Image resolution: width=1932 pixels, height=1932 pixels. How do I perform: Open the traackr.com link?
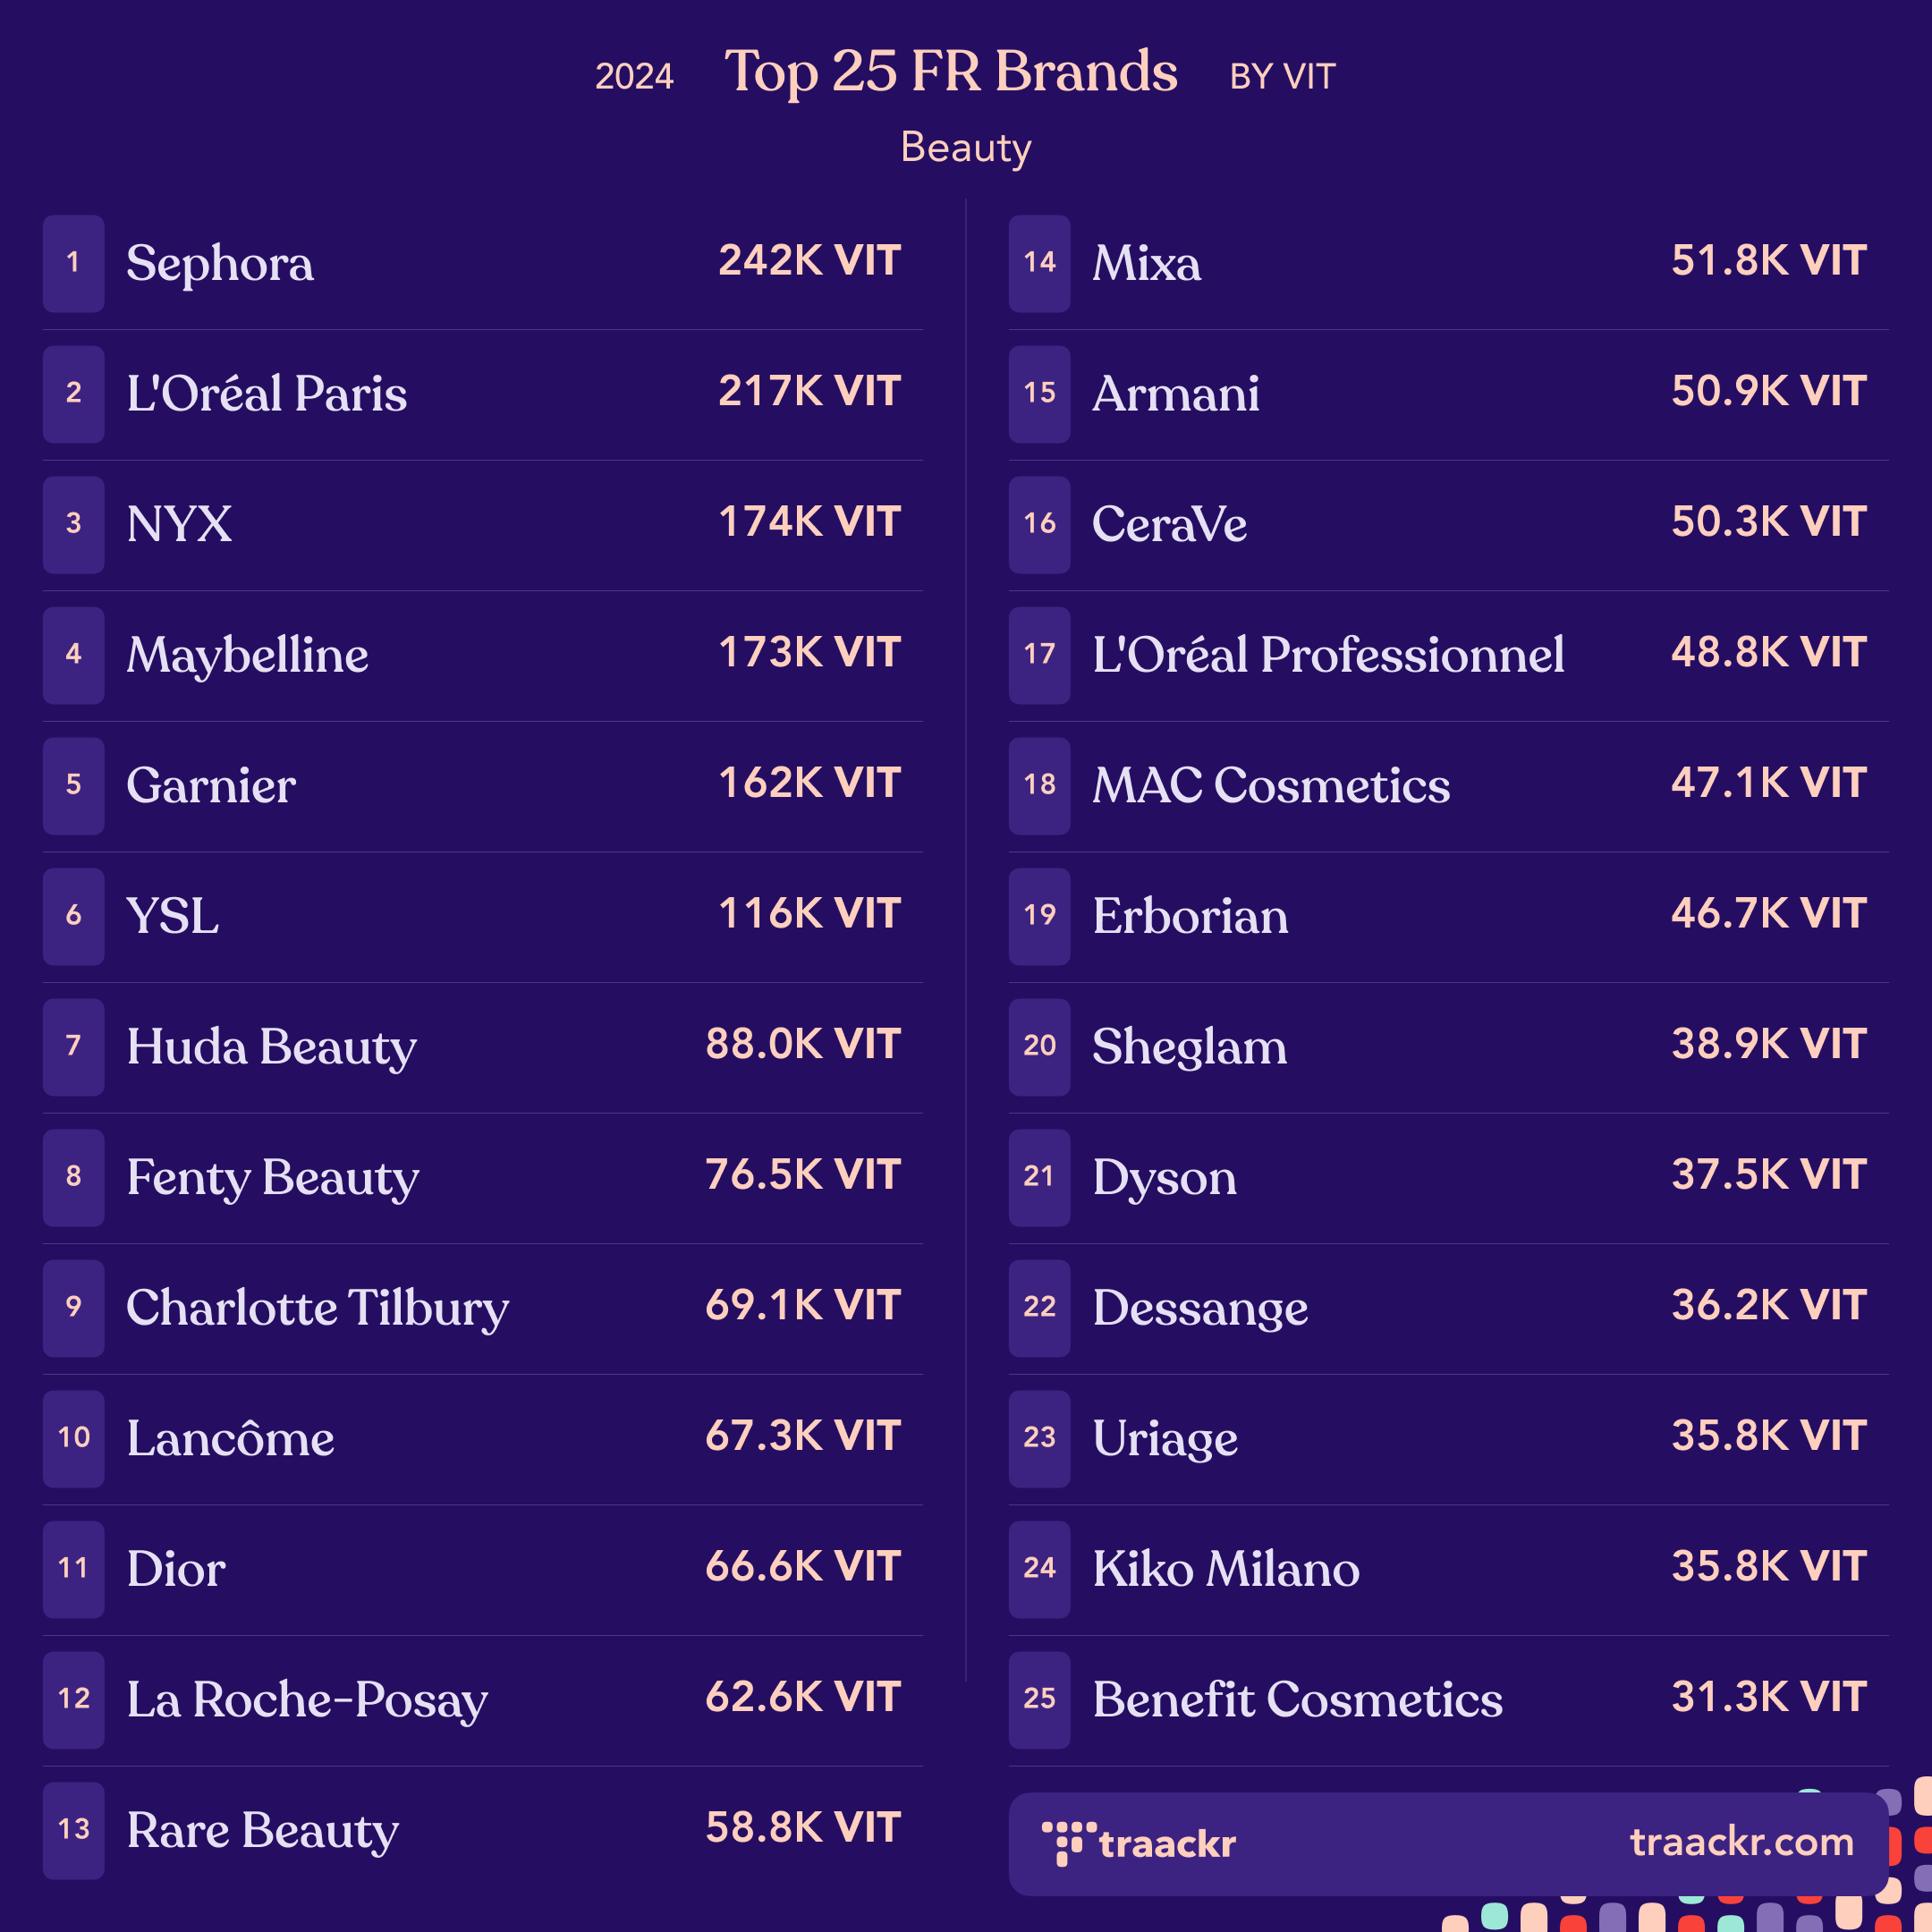1742,1842
